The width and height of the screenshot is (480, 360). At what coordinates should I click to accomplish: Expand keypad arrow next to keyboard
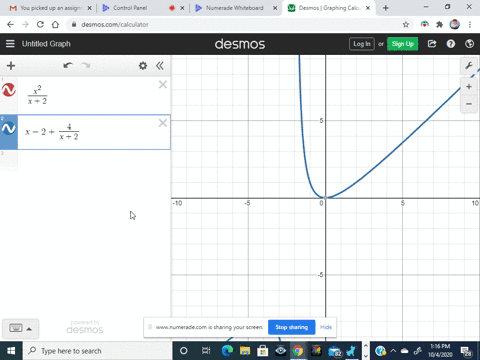click(29, 329)
